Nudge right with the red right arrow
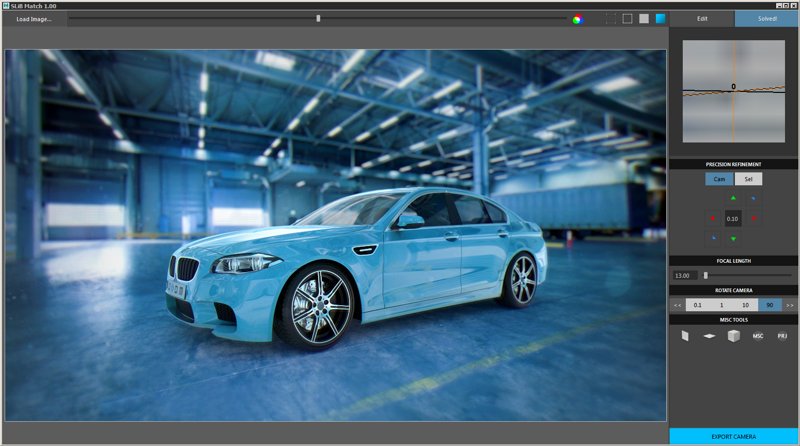800x446 pixels. [x=754, y=218]
